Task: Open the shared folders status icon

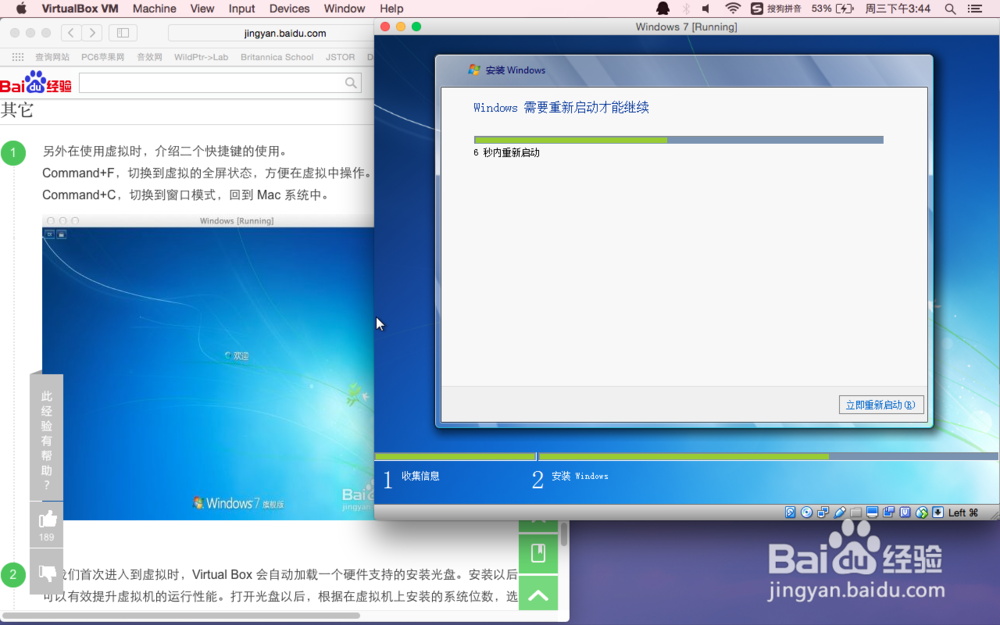Action: coord(856,512)
